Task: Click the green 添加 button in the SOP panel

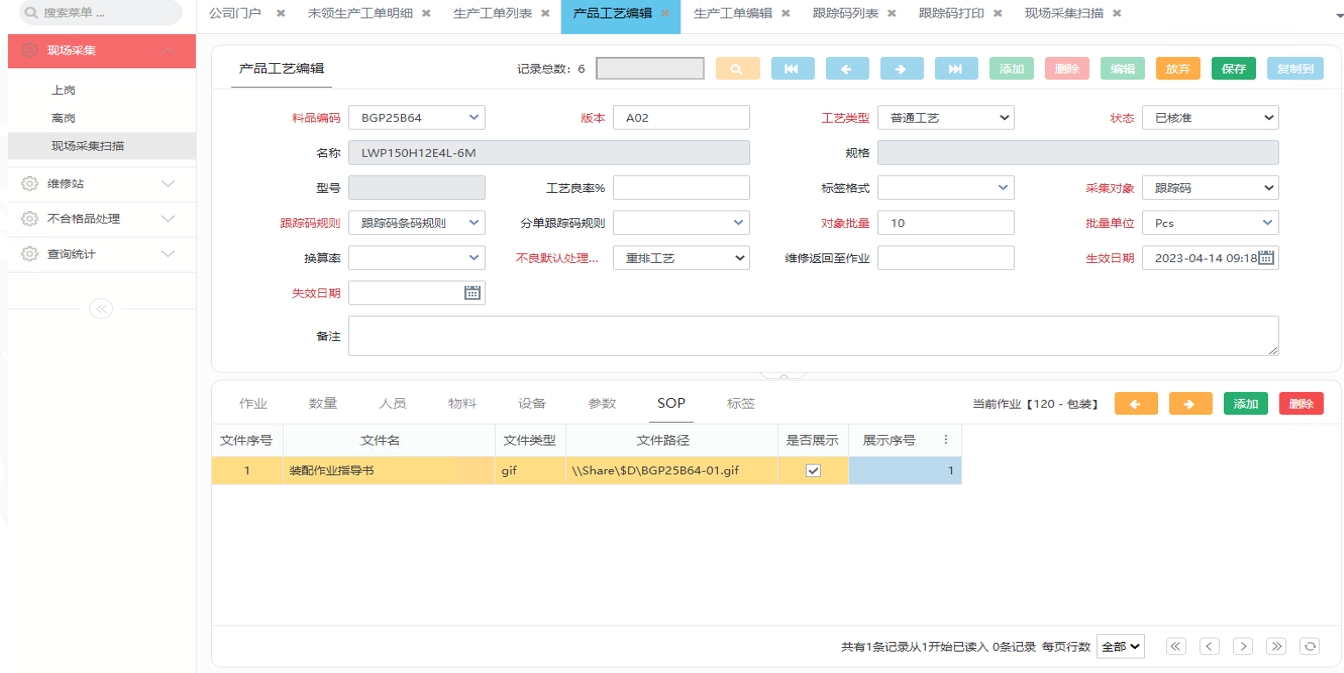Action: tap(1245, 404)
